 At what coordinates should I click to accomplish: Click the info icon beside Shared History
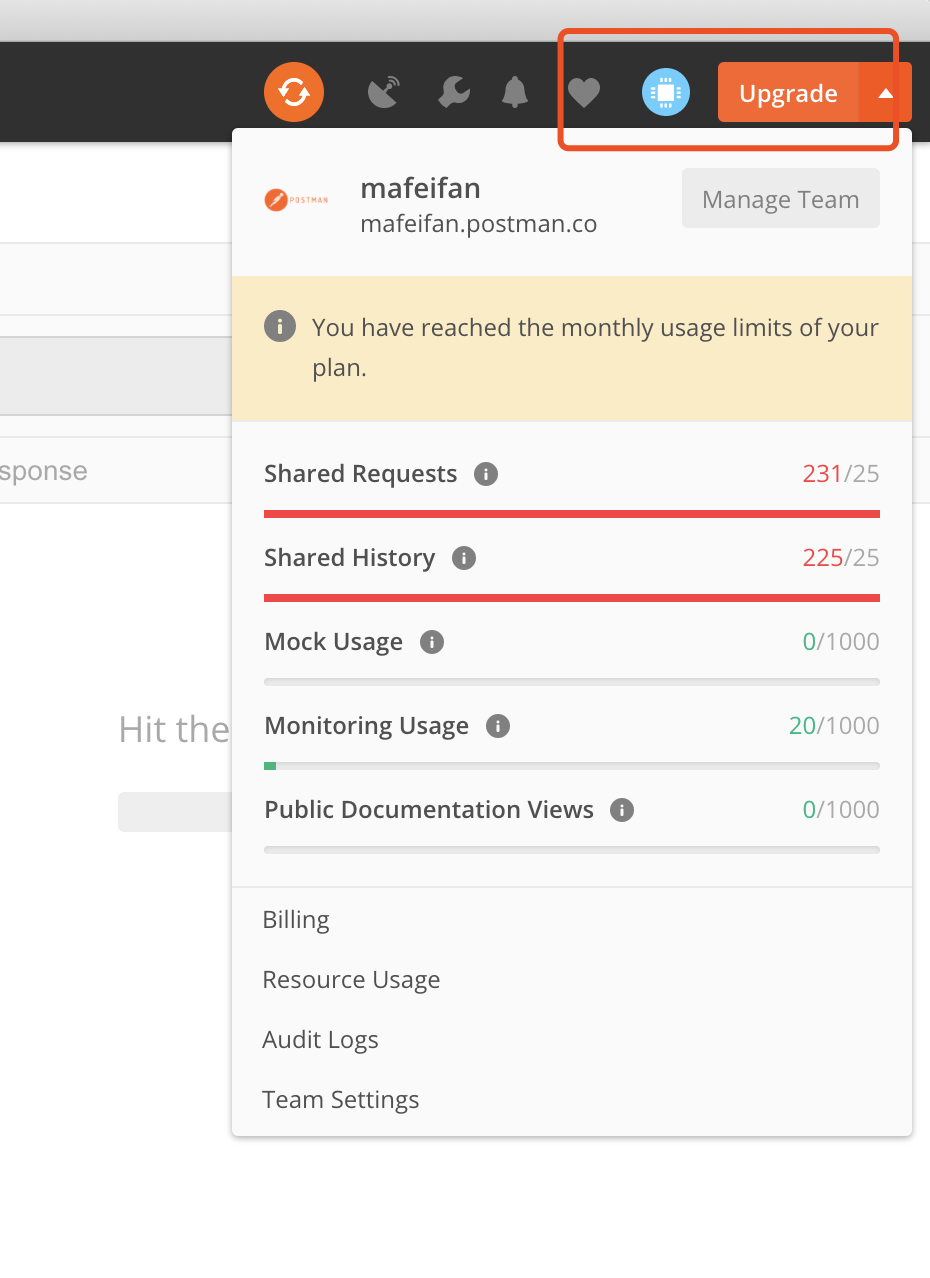coord(464,558)
